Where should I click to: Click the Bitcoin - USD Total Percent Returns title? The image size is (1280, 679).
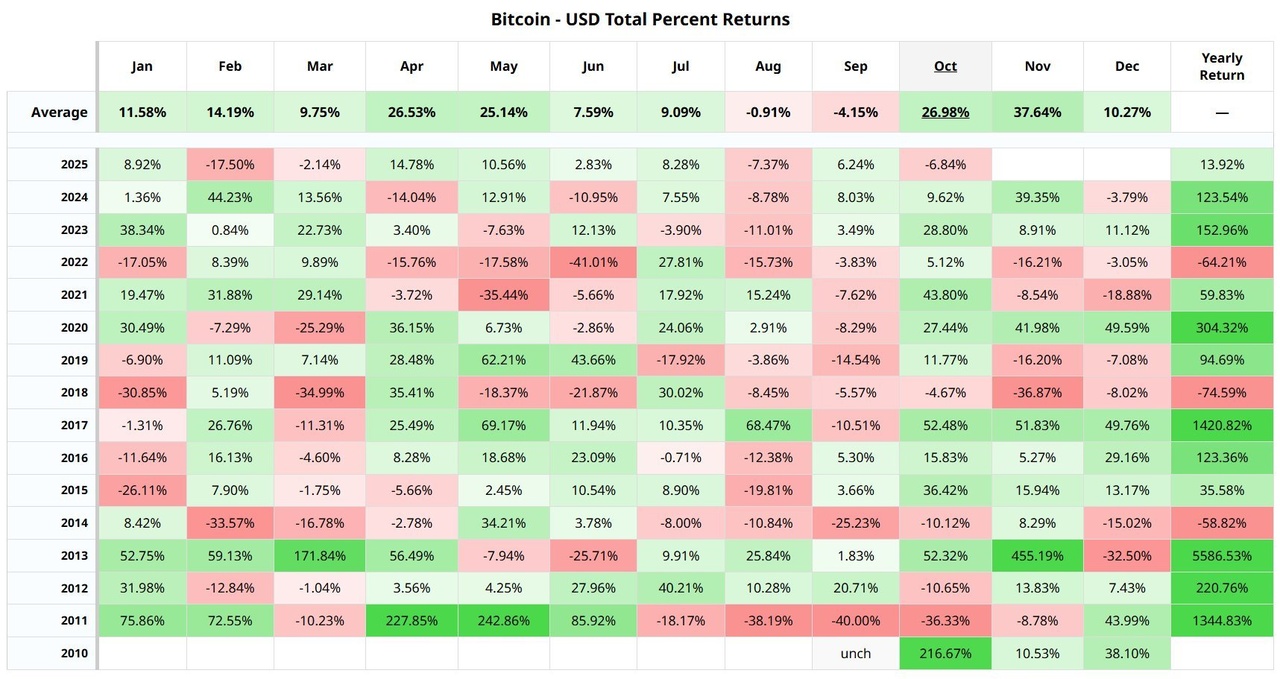click(640, 19)
